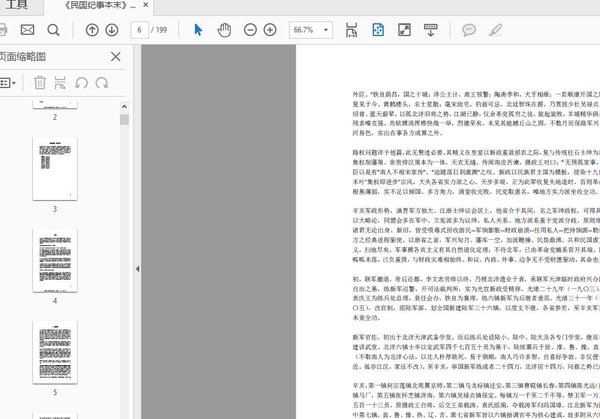The height and width of the screenshot is (419, 600).
Task: Go to previous page arrow
Action: (x=92, y=30)
